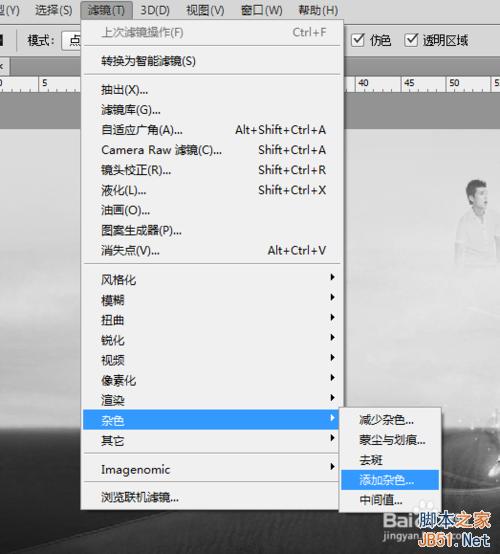Open Camera Raw 滤镜(C)...

[212, 150]
